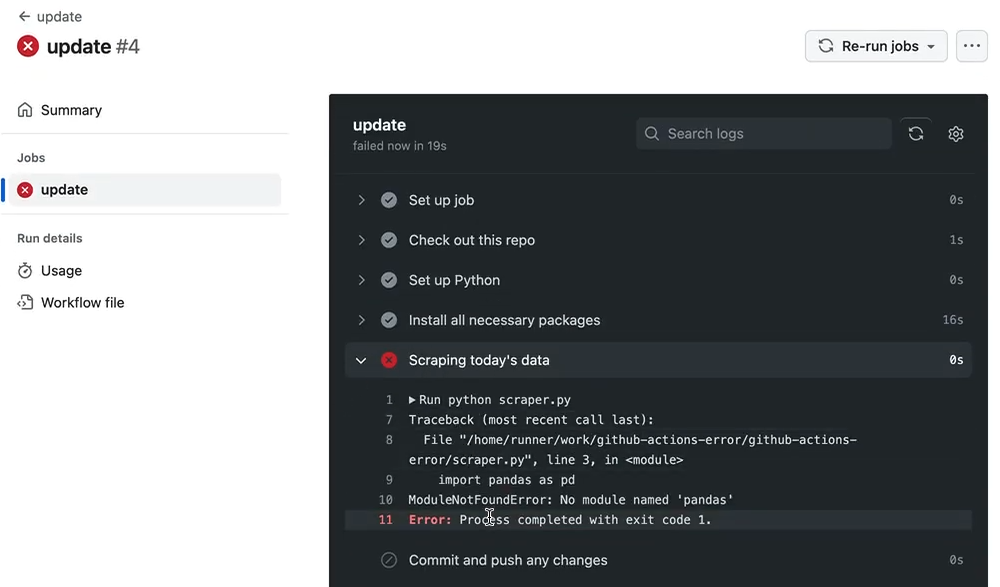1000x587 pixels.
Task: Click the success checkmark beside Set up Python
Action: coord(389,280)
